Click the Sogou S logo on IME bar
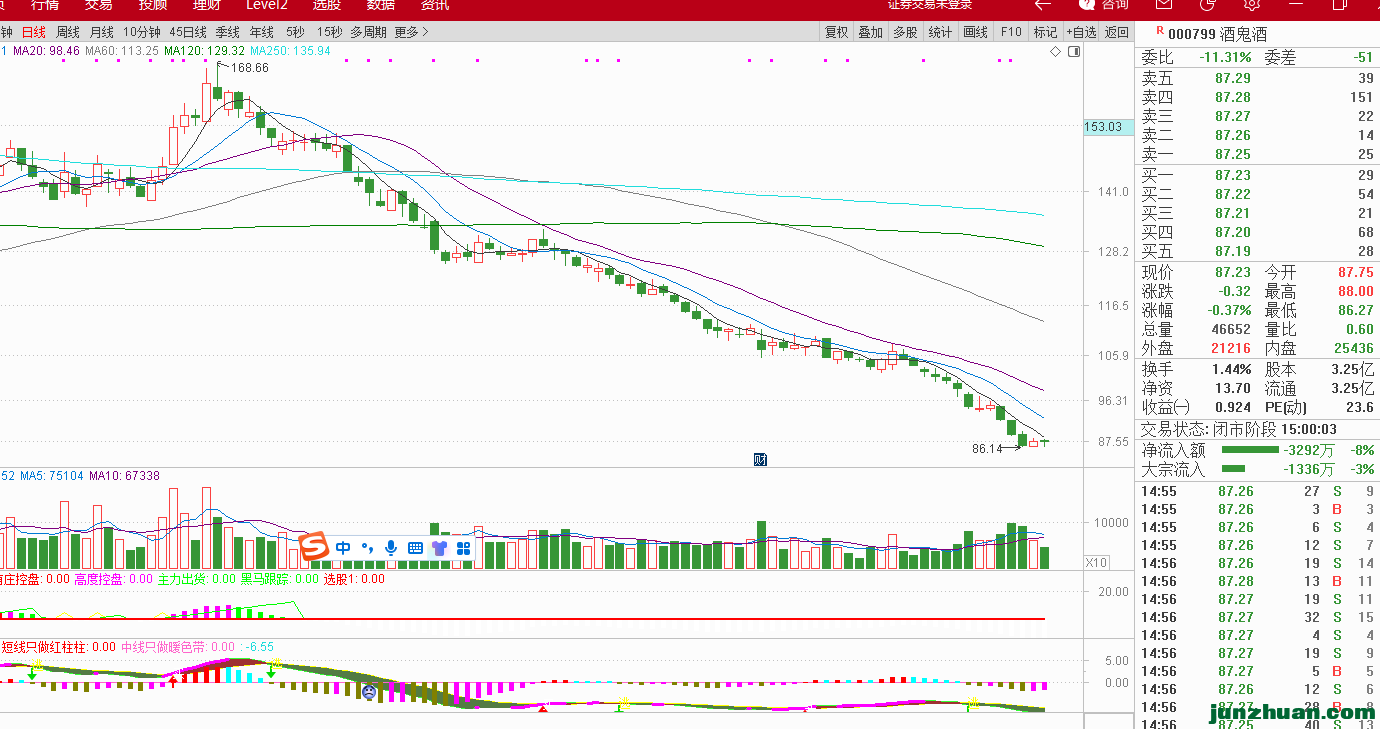The width and height of the screenshot is (1380, 729). 314,547
